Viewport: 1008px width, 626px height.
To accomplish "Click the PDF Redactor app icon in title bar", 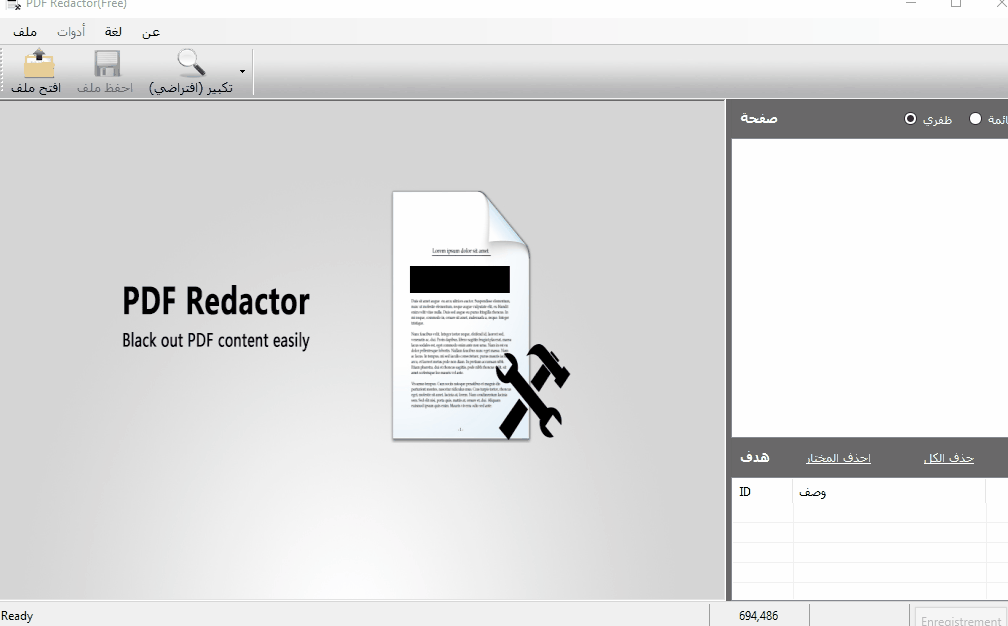I will pos(14,4).
